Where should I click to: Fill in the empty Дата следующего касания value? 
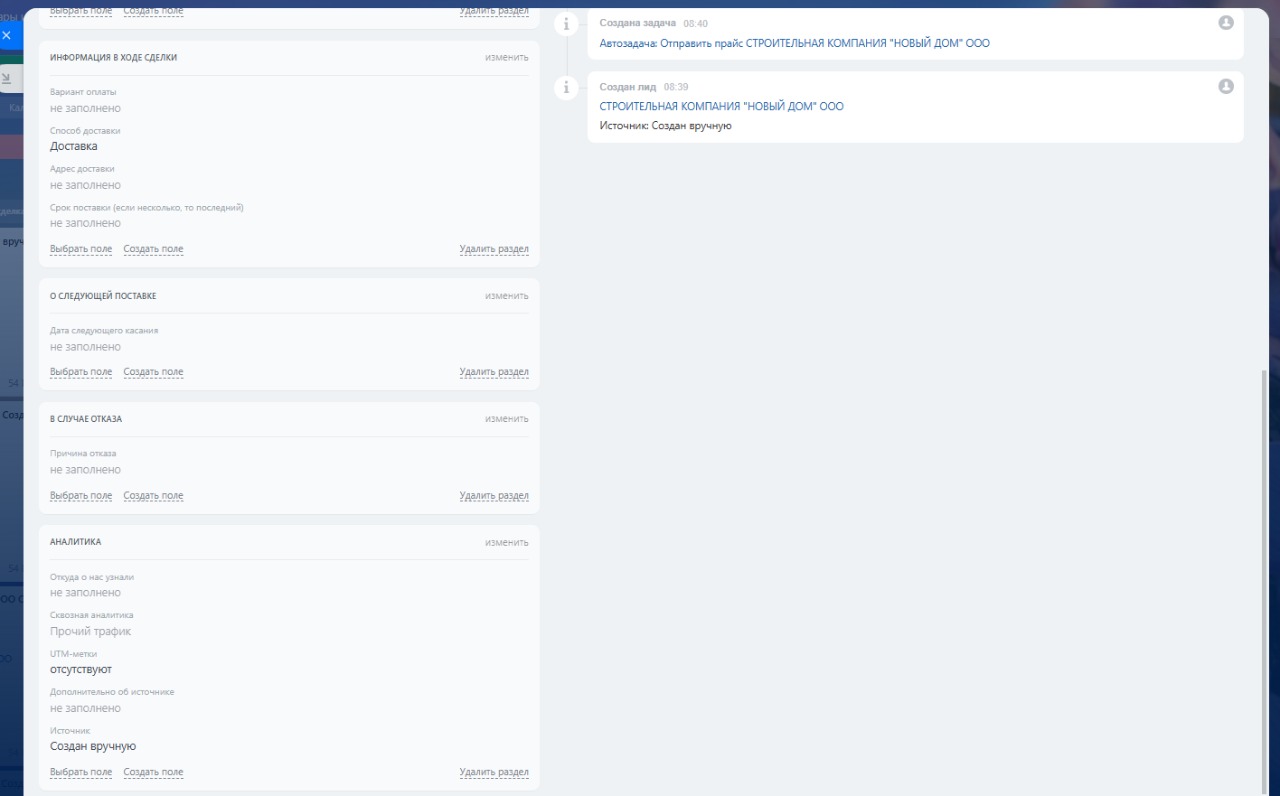click(85, 347)
